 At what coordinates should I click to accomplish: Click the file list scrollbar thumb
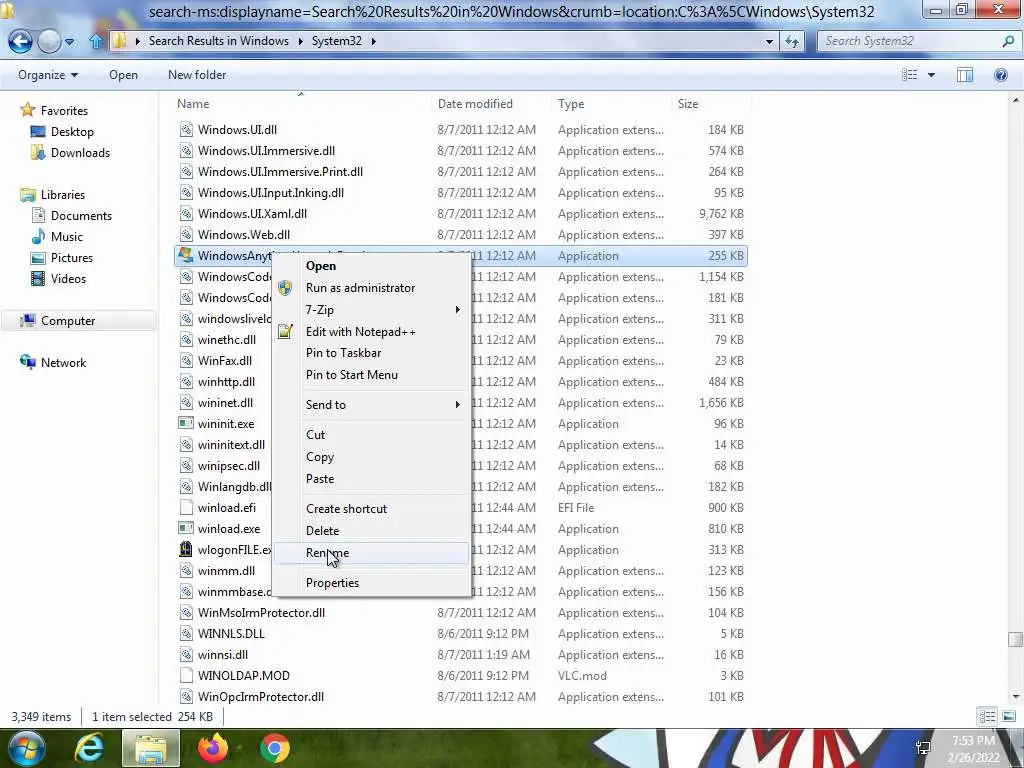point(1016,639)
